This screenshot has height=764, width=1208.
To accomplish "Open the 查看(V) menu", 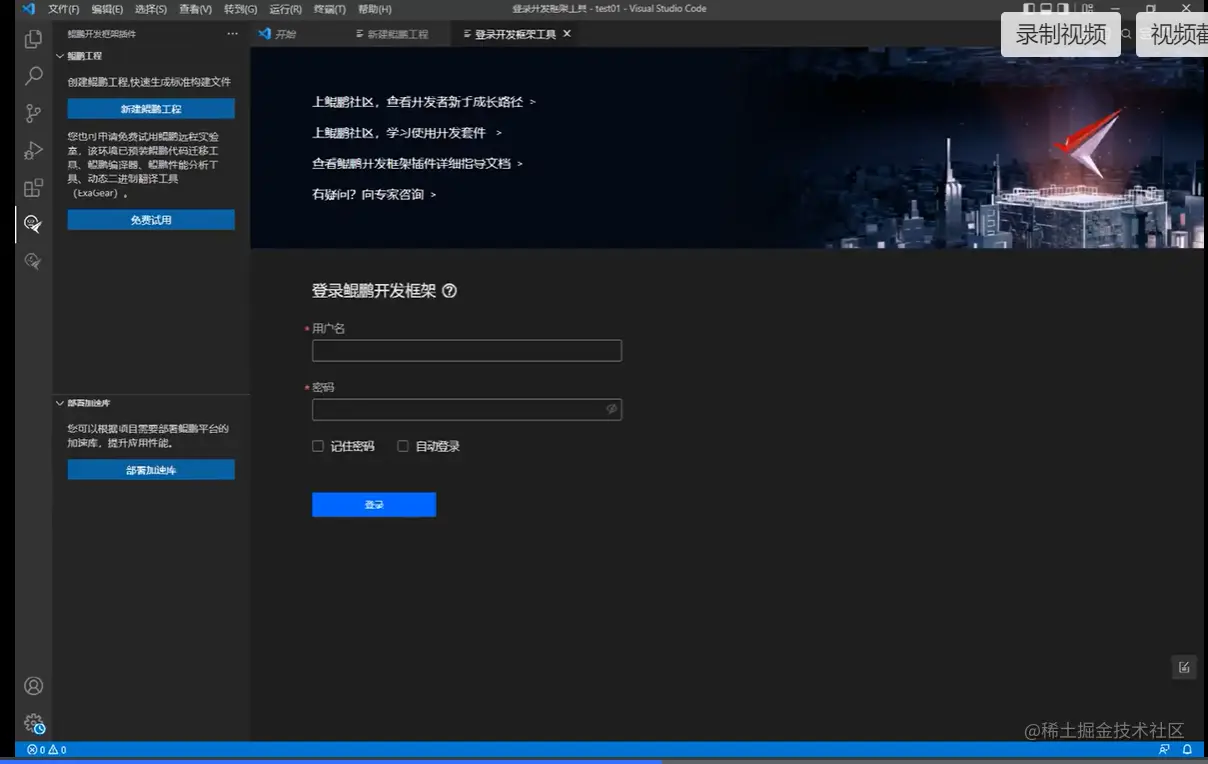I will (x=195, y=9).
